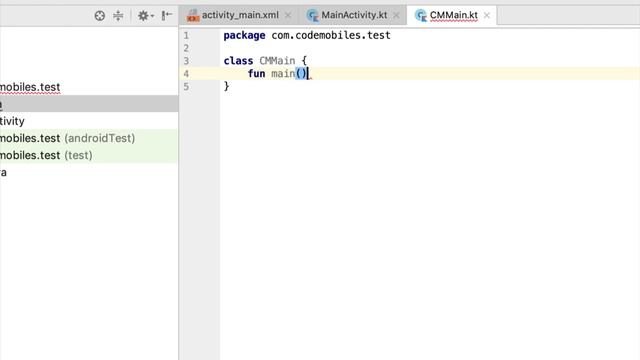Click the function name 'main' in code
640x360 pixels.
(x=283, y=73)
